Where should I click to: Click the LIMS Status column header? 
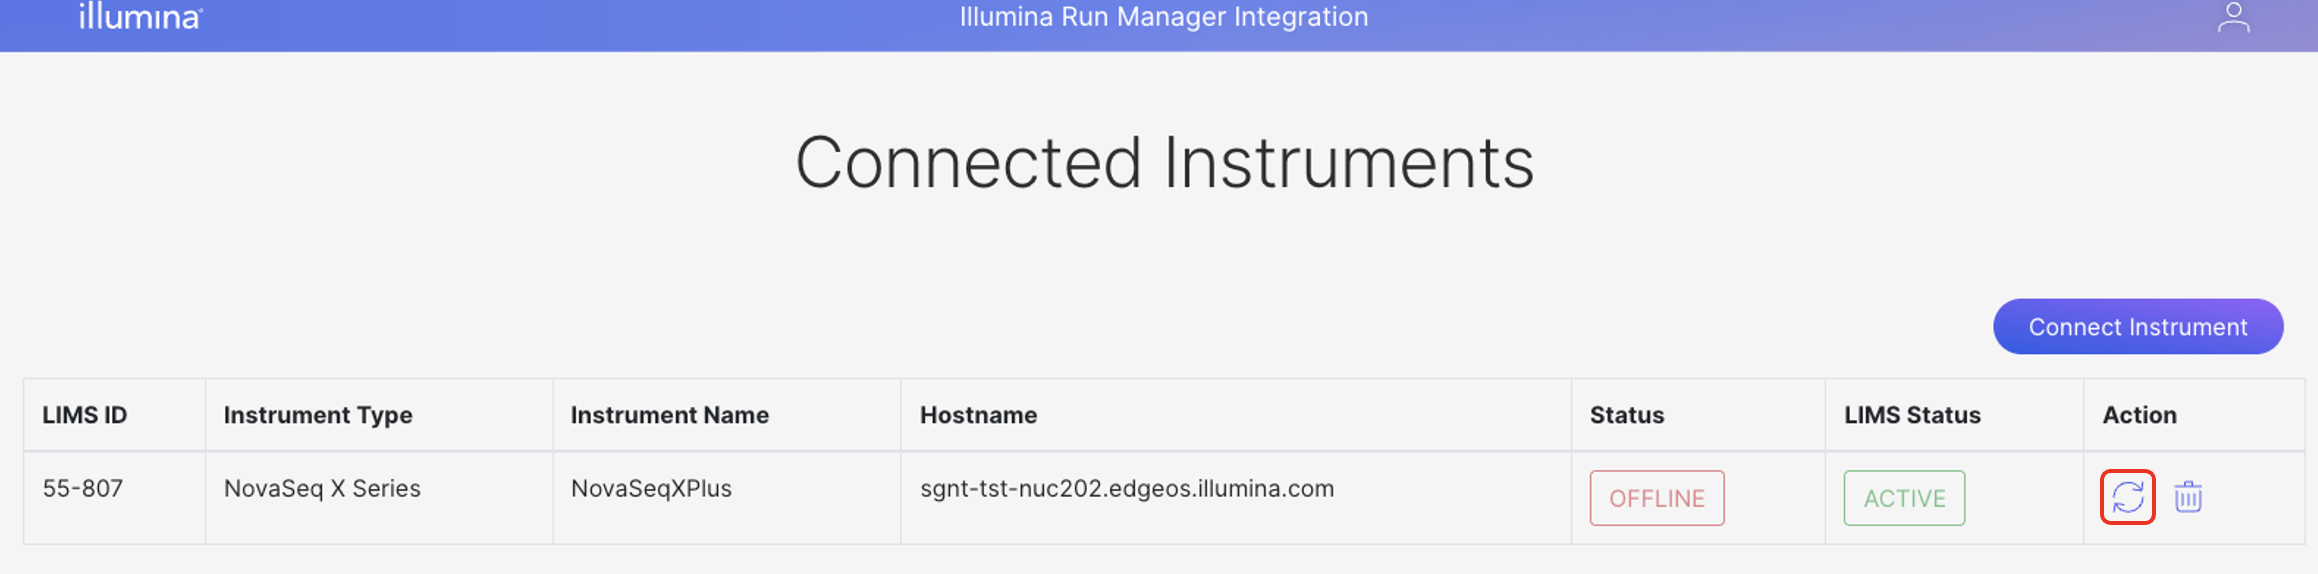coord(1912,415)
